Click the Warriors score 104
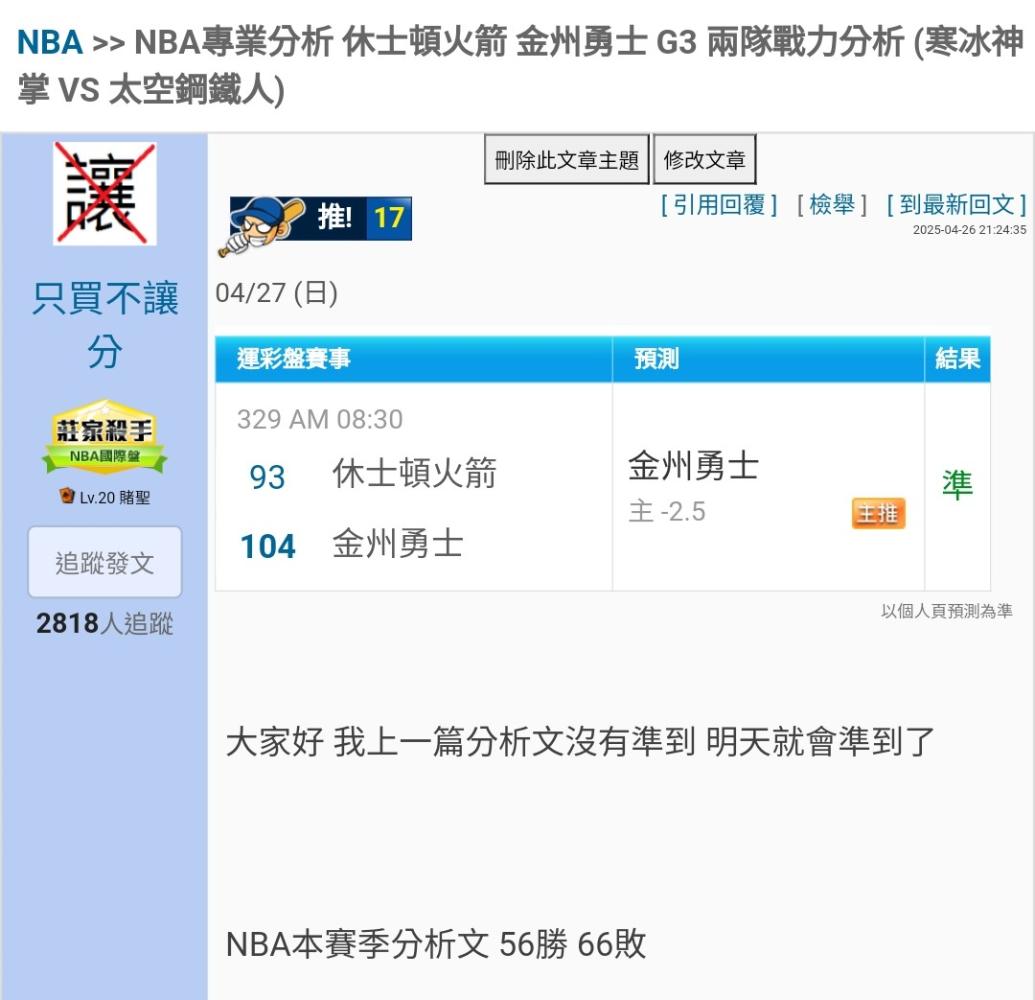This screenshot has width=1035, height=1000. tap(267, 546)
